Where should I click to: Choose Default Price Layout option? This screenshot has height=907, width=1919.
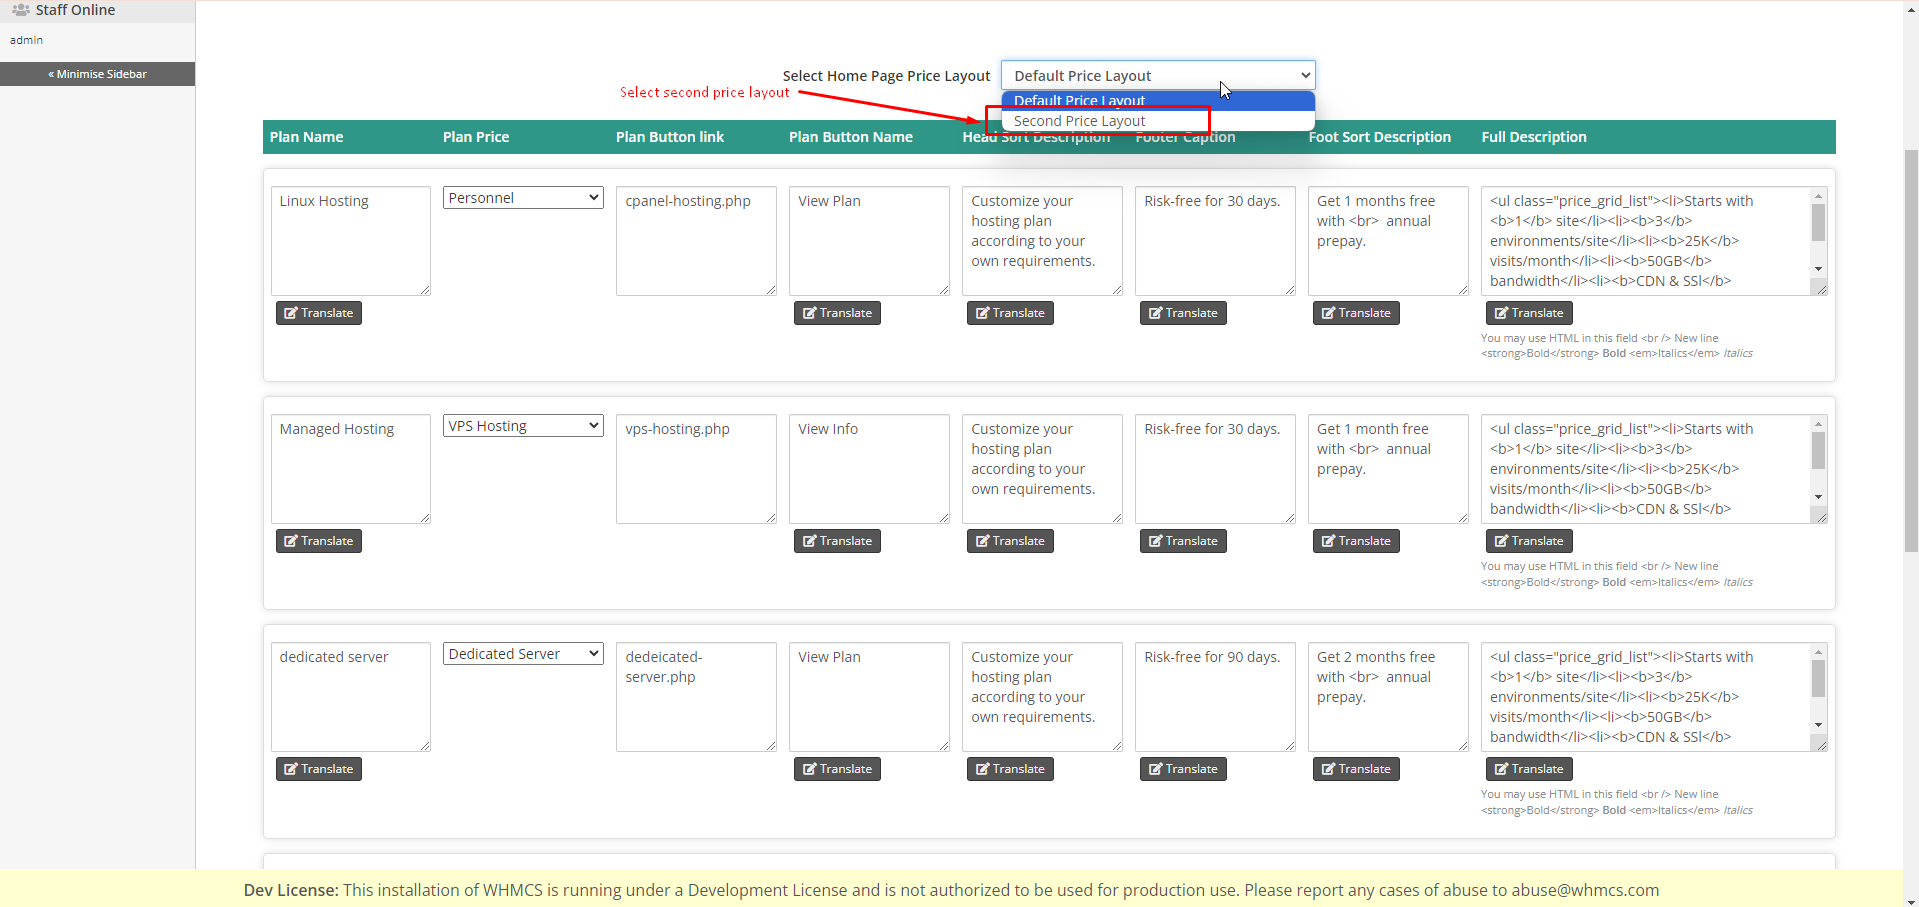[x=1079, y=101]
